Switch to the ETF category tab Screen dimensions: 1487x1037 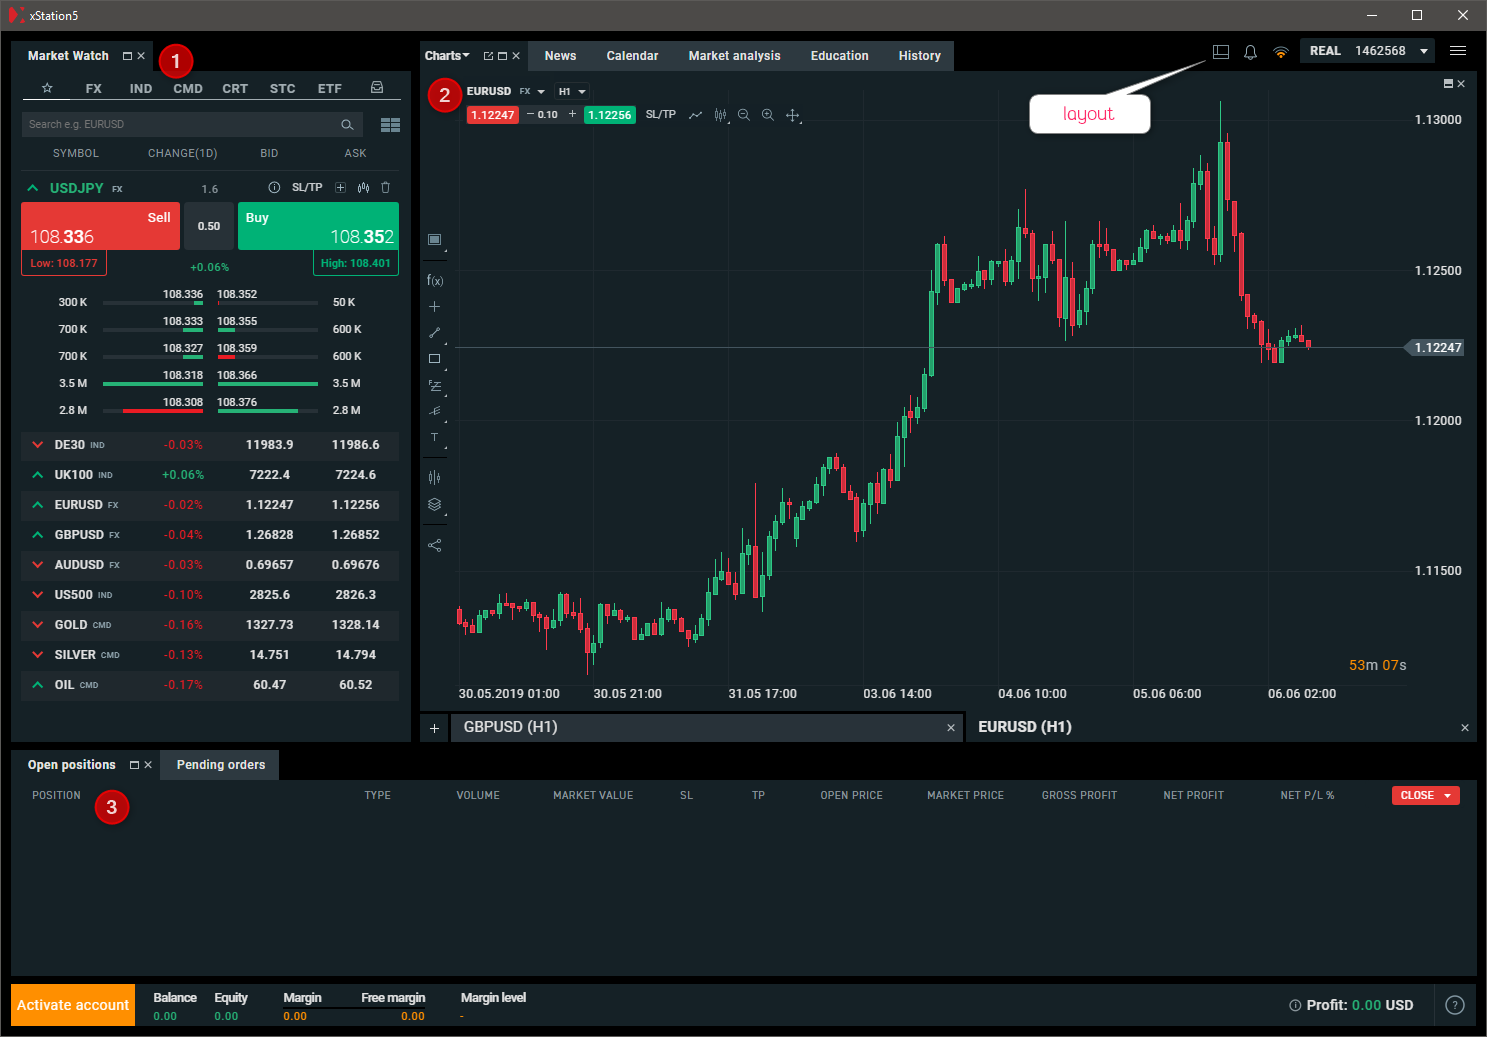tap(330, 89)
